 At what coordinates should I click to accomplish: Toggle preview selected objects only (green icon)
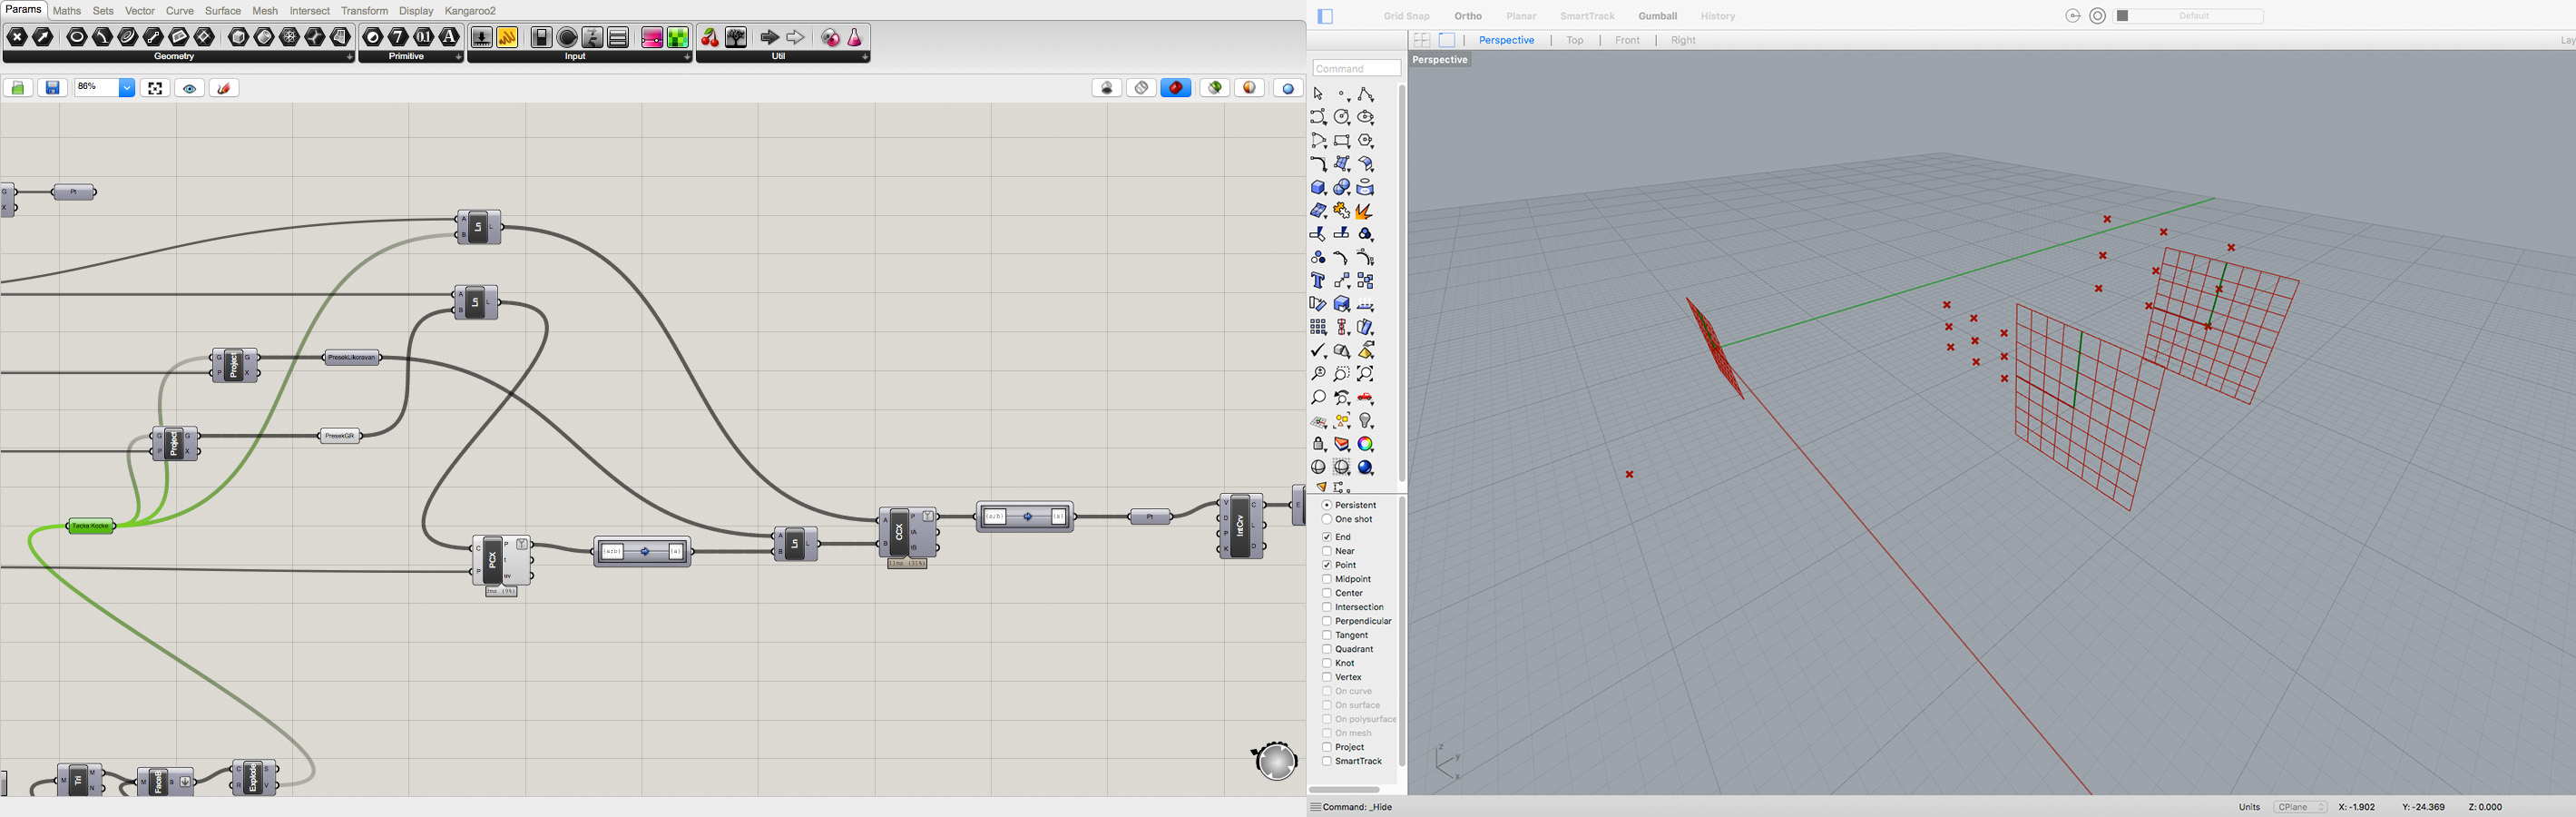click(x=1215, y=88)
